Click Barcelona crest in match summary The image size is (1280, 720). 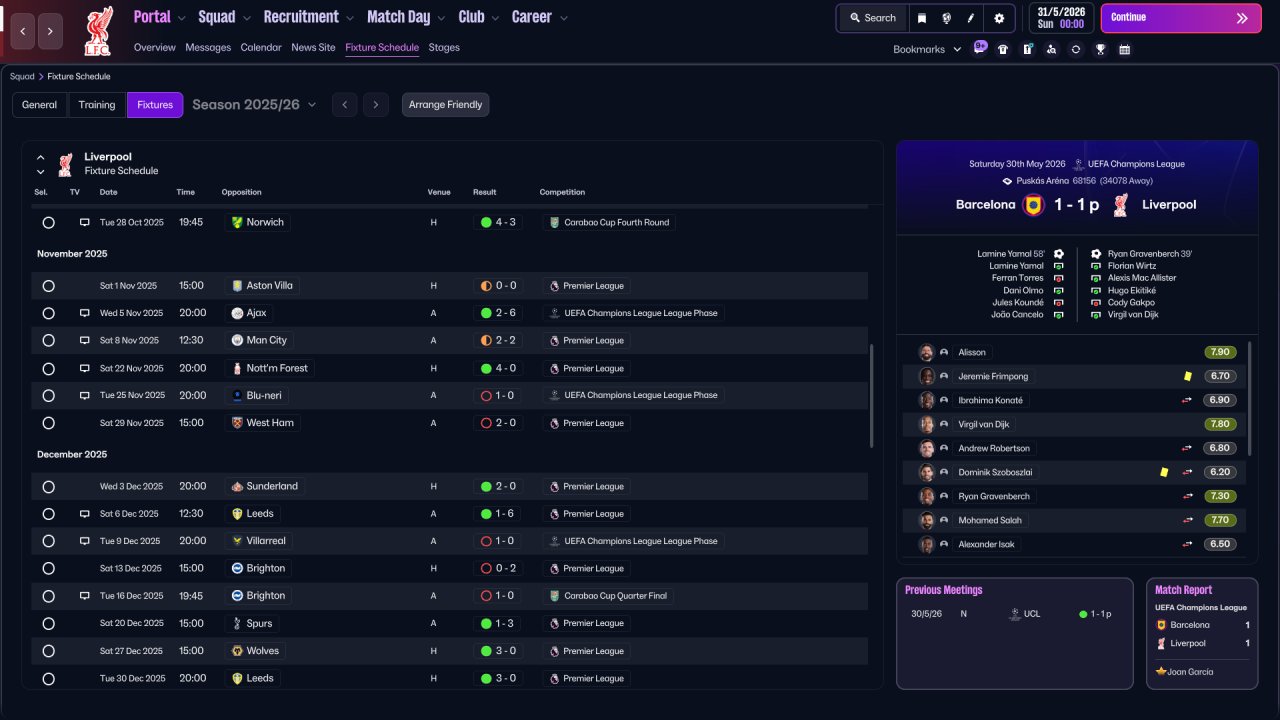coord(1033,205)
